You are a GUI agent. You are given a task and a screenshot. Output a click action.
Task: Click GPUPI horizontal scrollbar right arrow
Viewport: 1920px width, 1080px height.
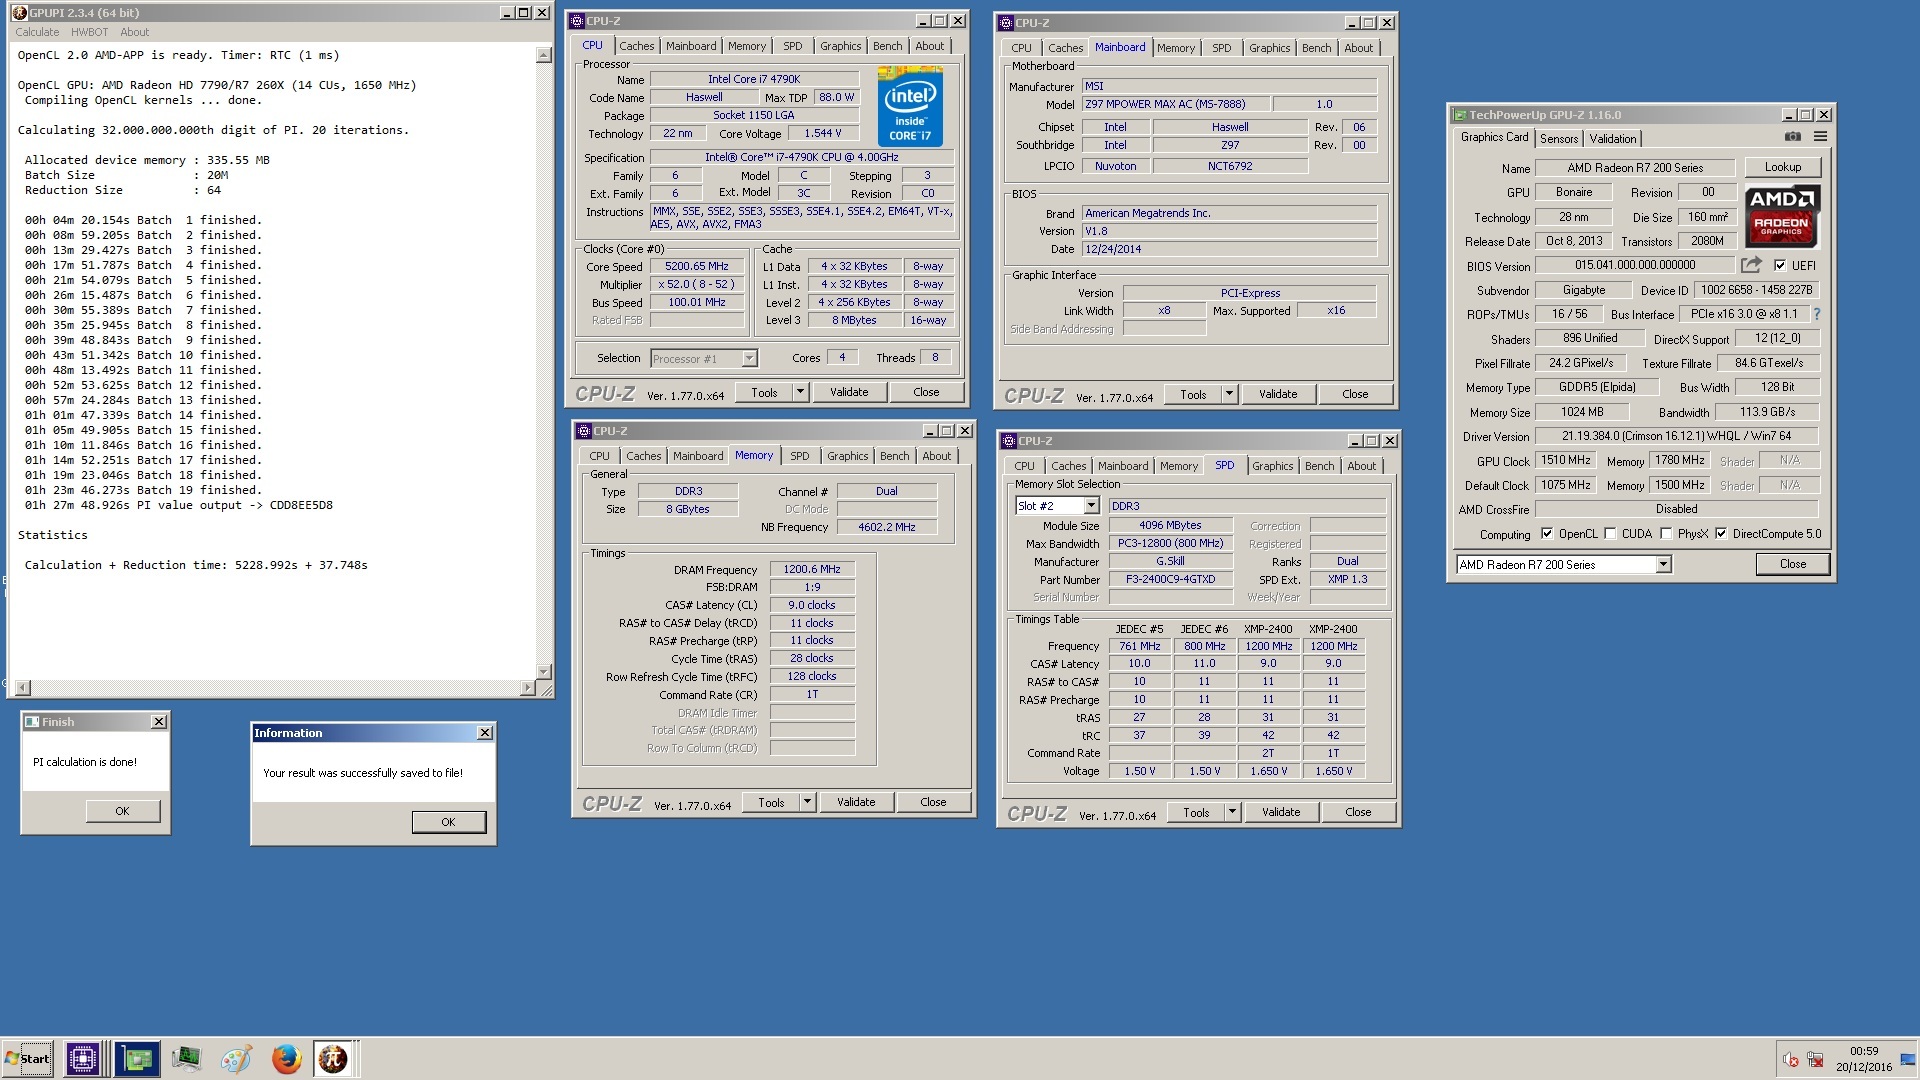point(527,688)
